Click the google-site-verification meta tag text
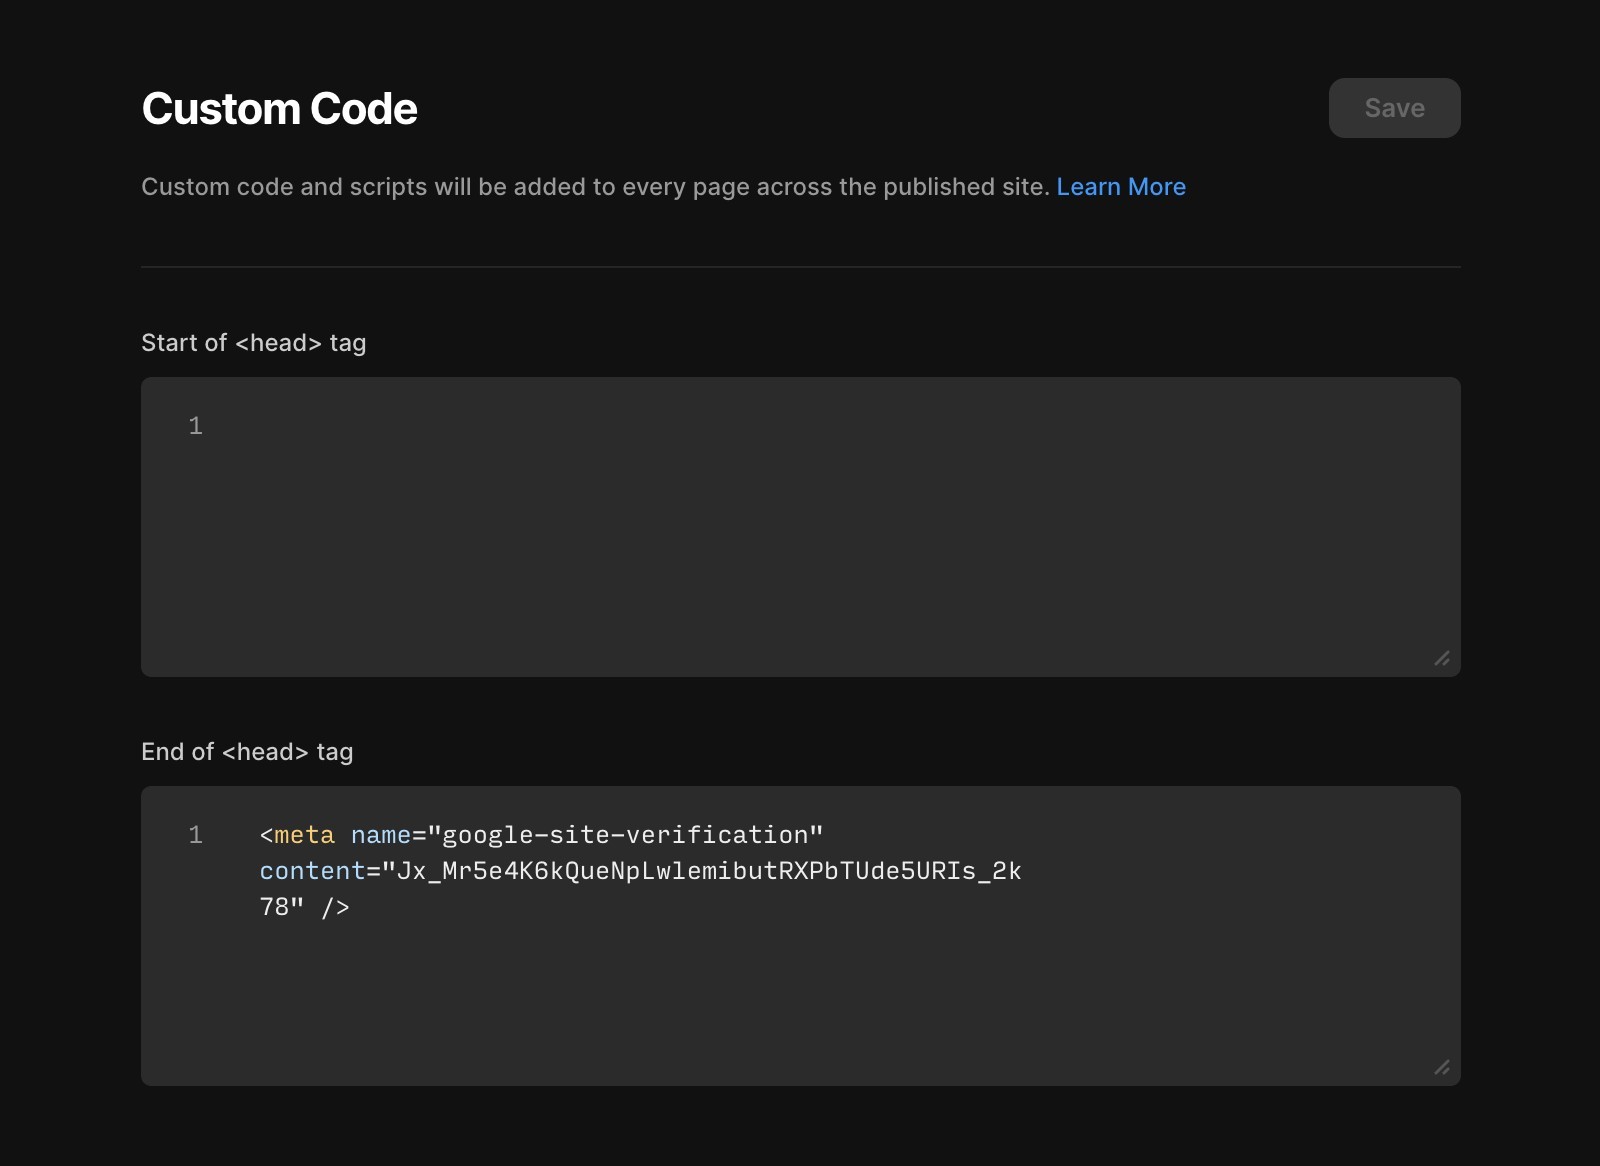 coord(630,834)
